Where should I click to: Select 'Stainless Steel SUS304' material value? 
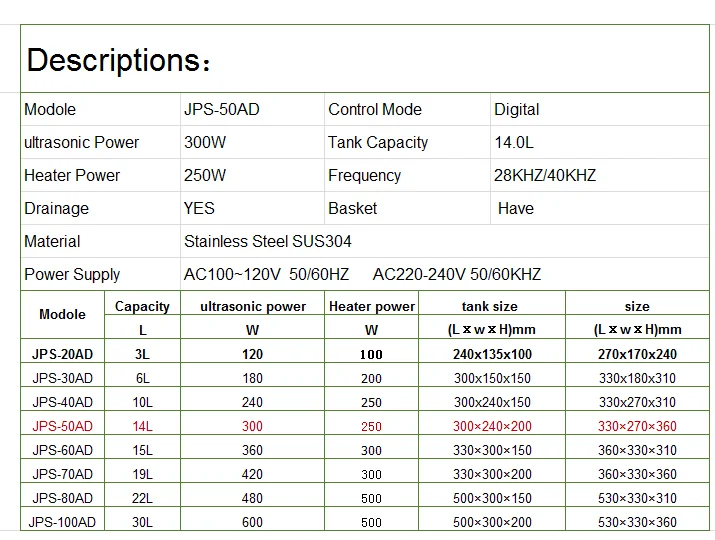pos(268,241)
